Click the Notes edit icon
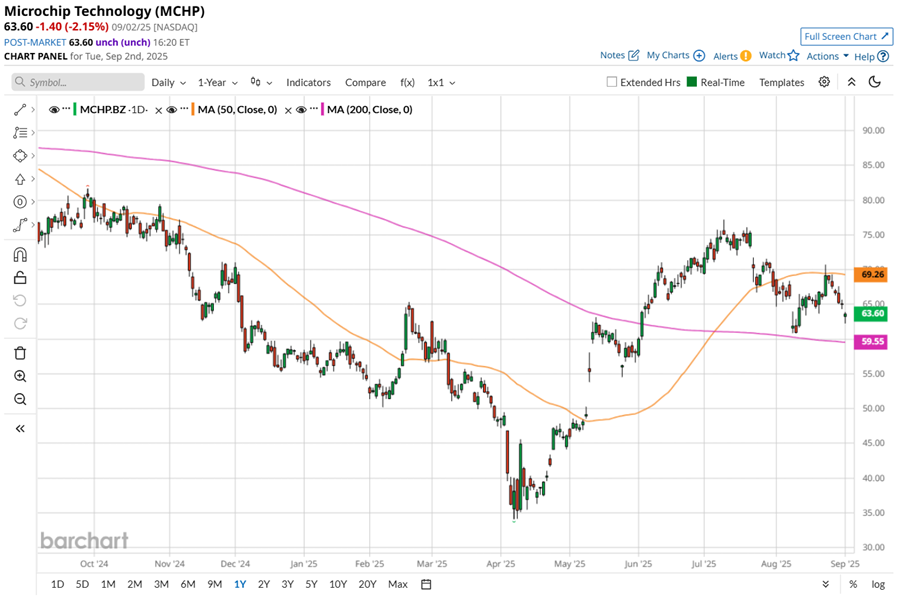Image resolution: width=904 pixels, height=599 pixels. (633, 55)
